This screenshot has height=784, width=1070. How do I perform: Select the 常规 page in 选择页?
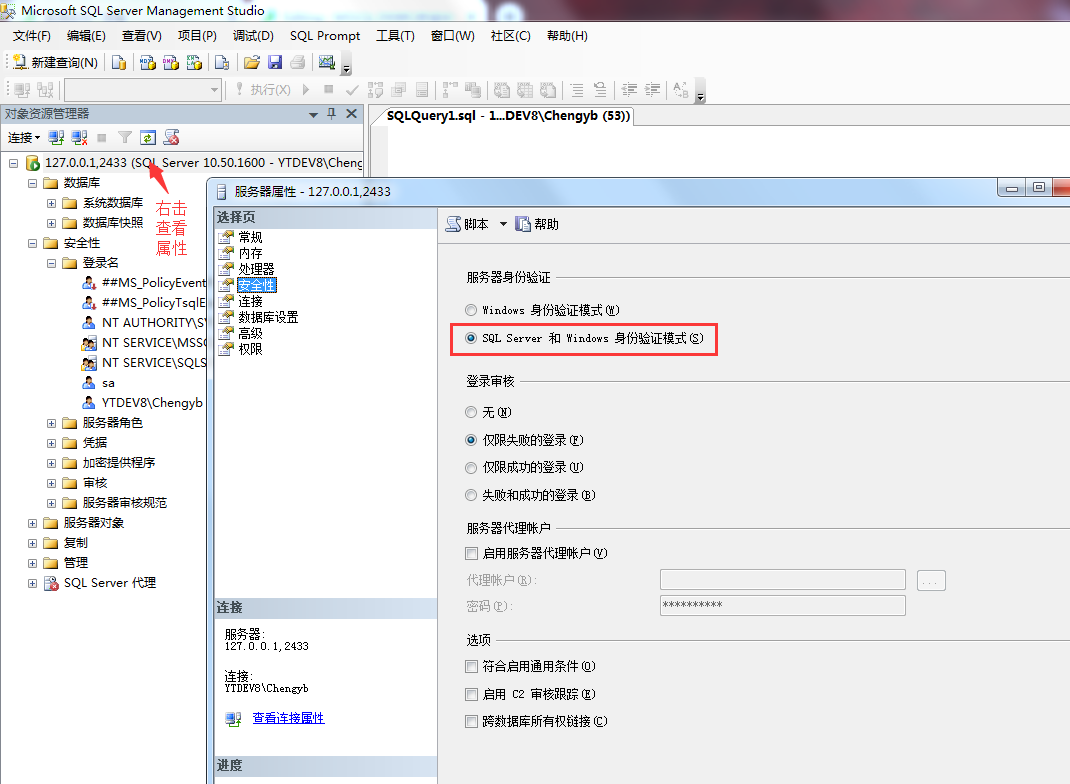tap(250, 237)
